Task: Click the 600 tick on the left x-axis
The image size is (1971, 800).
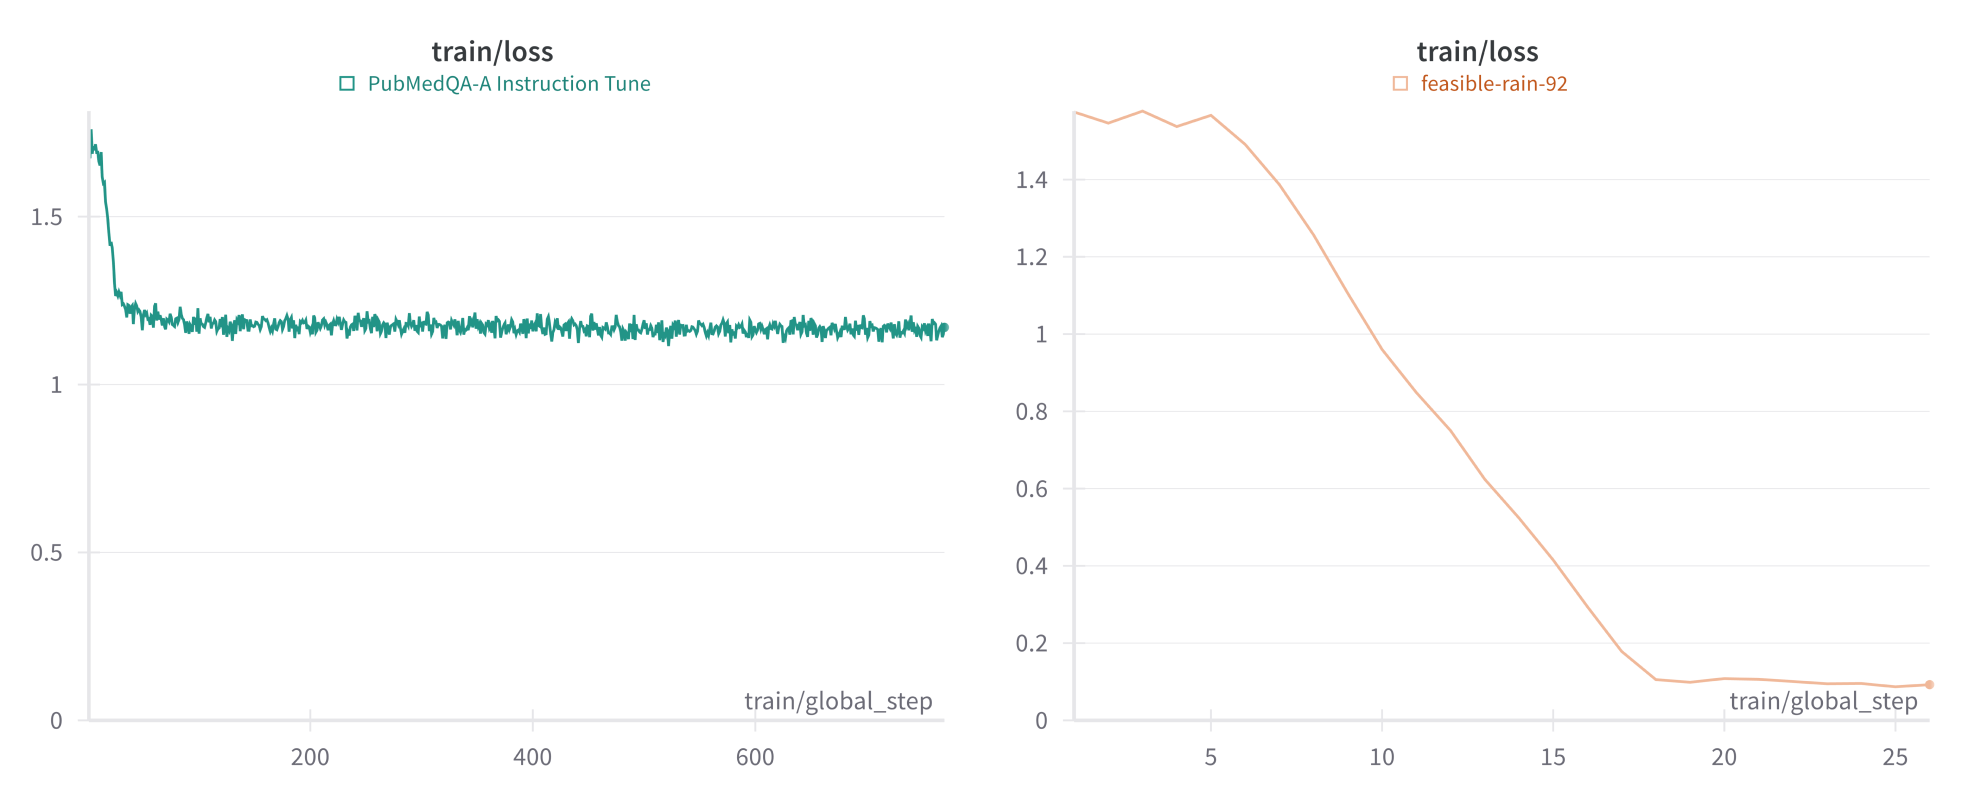Action: point(755,757)
